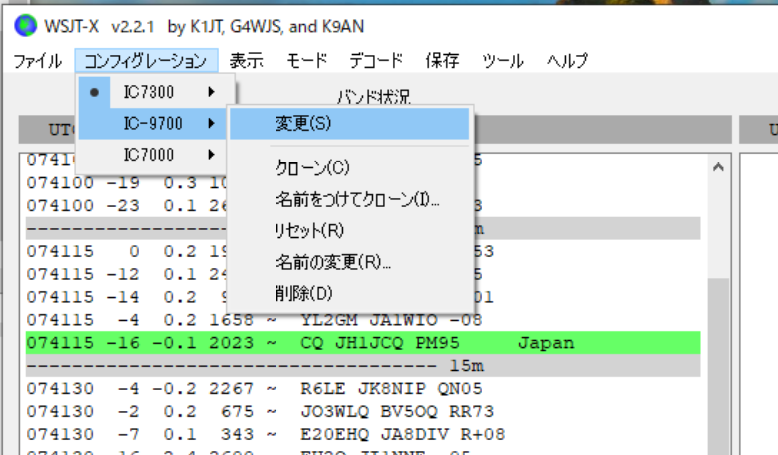The width and height of the screenshot is (778, 455).
Task: Choose 名前をつけてクローン(I)... option
Action: [x=349, y=199]
